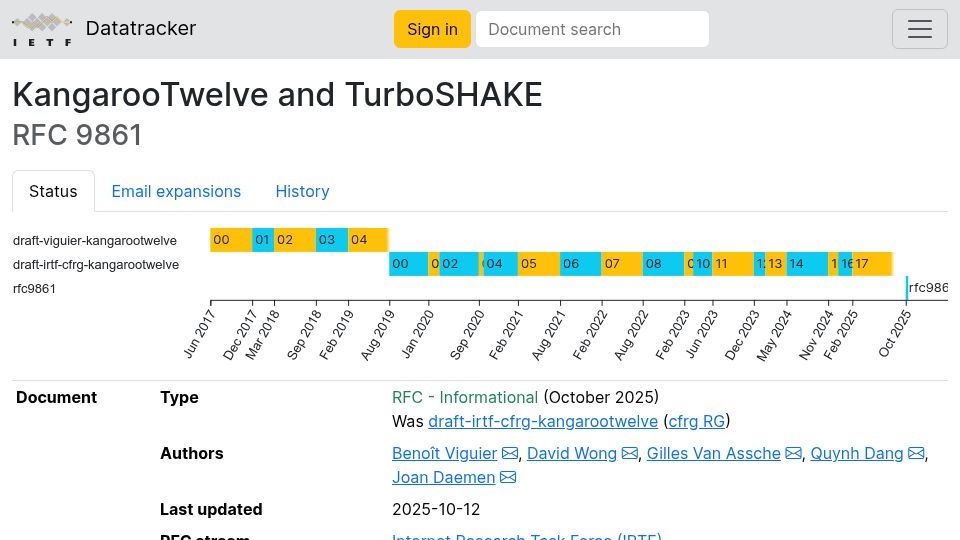The width and height of the screenshot is (960, 540).
Task: Select revision 04 of draft-irtf-cfrg-kangarootwelve
Action: click(501, 264)
